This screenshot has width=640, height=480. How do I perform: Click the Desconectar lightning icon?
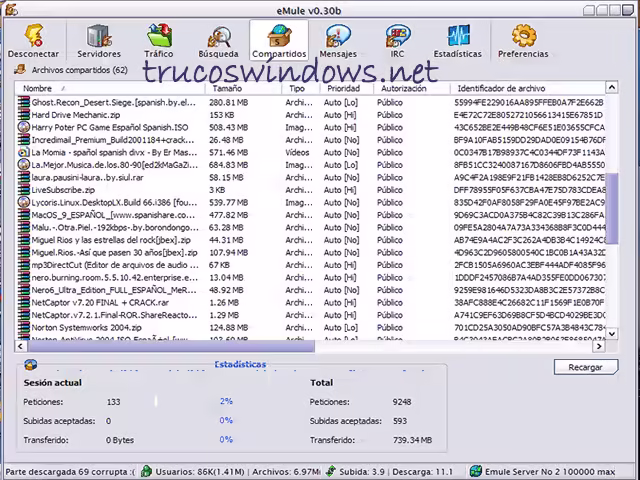[x=33, y=36]
